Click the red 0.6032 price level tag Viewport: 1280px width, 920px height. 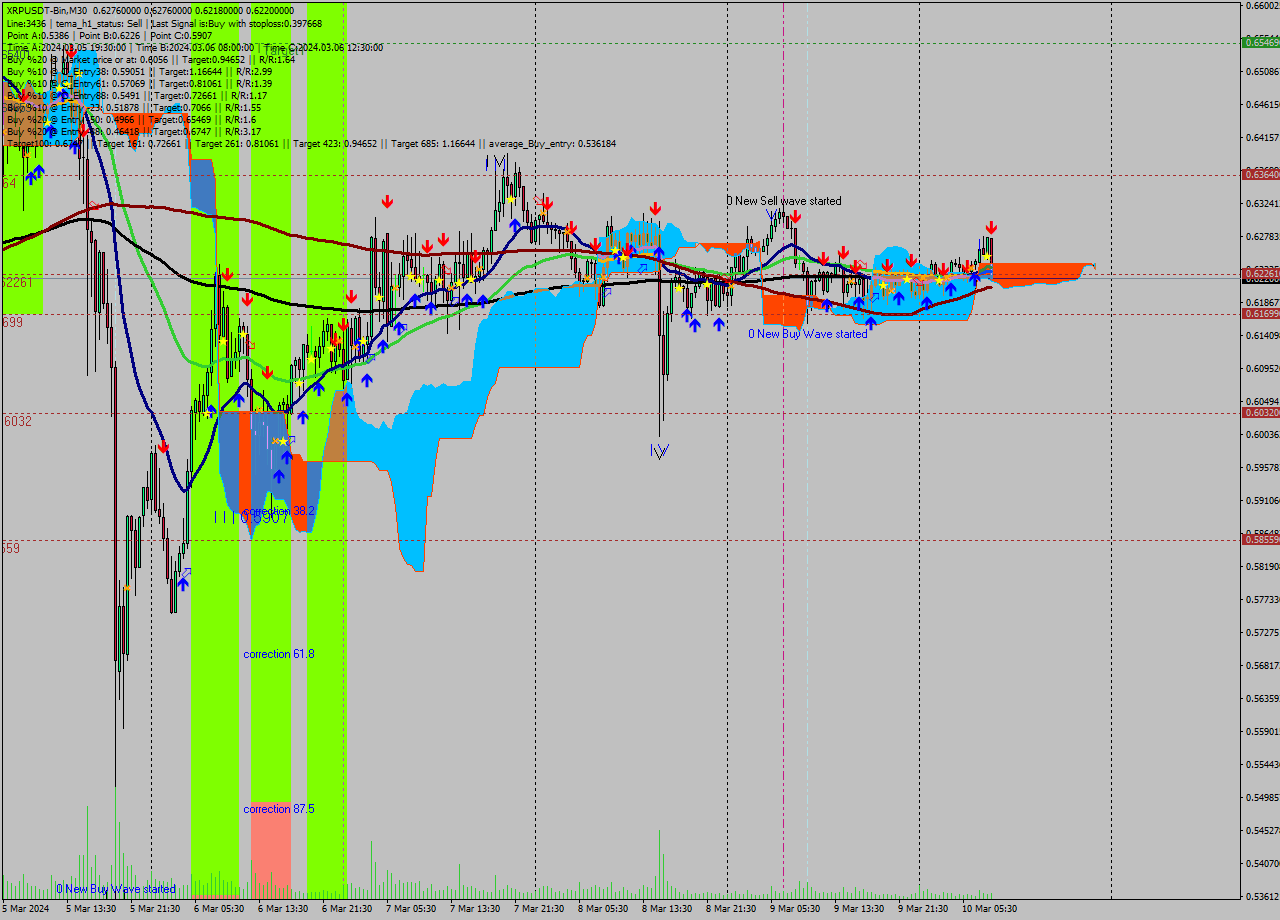pyautogui.click(x=1260, y=412)
